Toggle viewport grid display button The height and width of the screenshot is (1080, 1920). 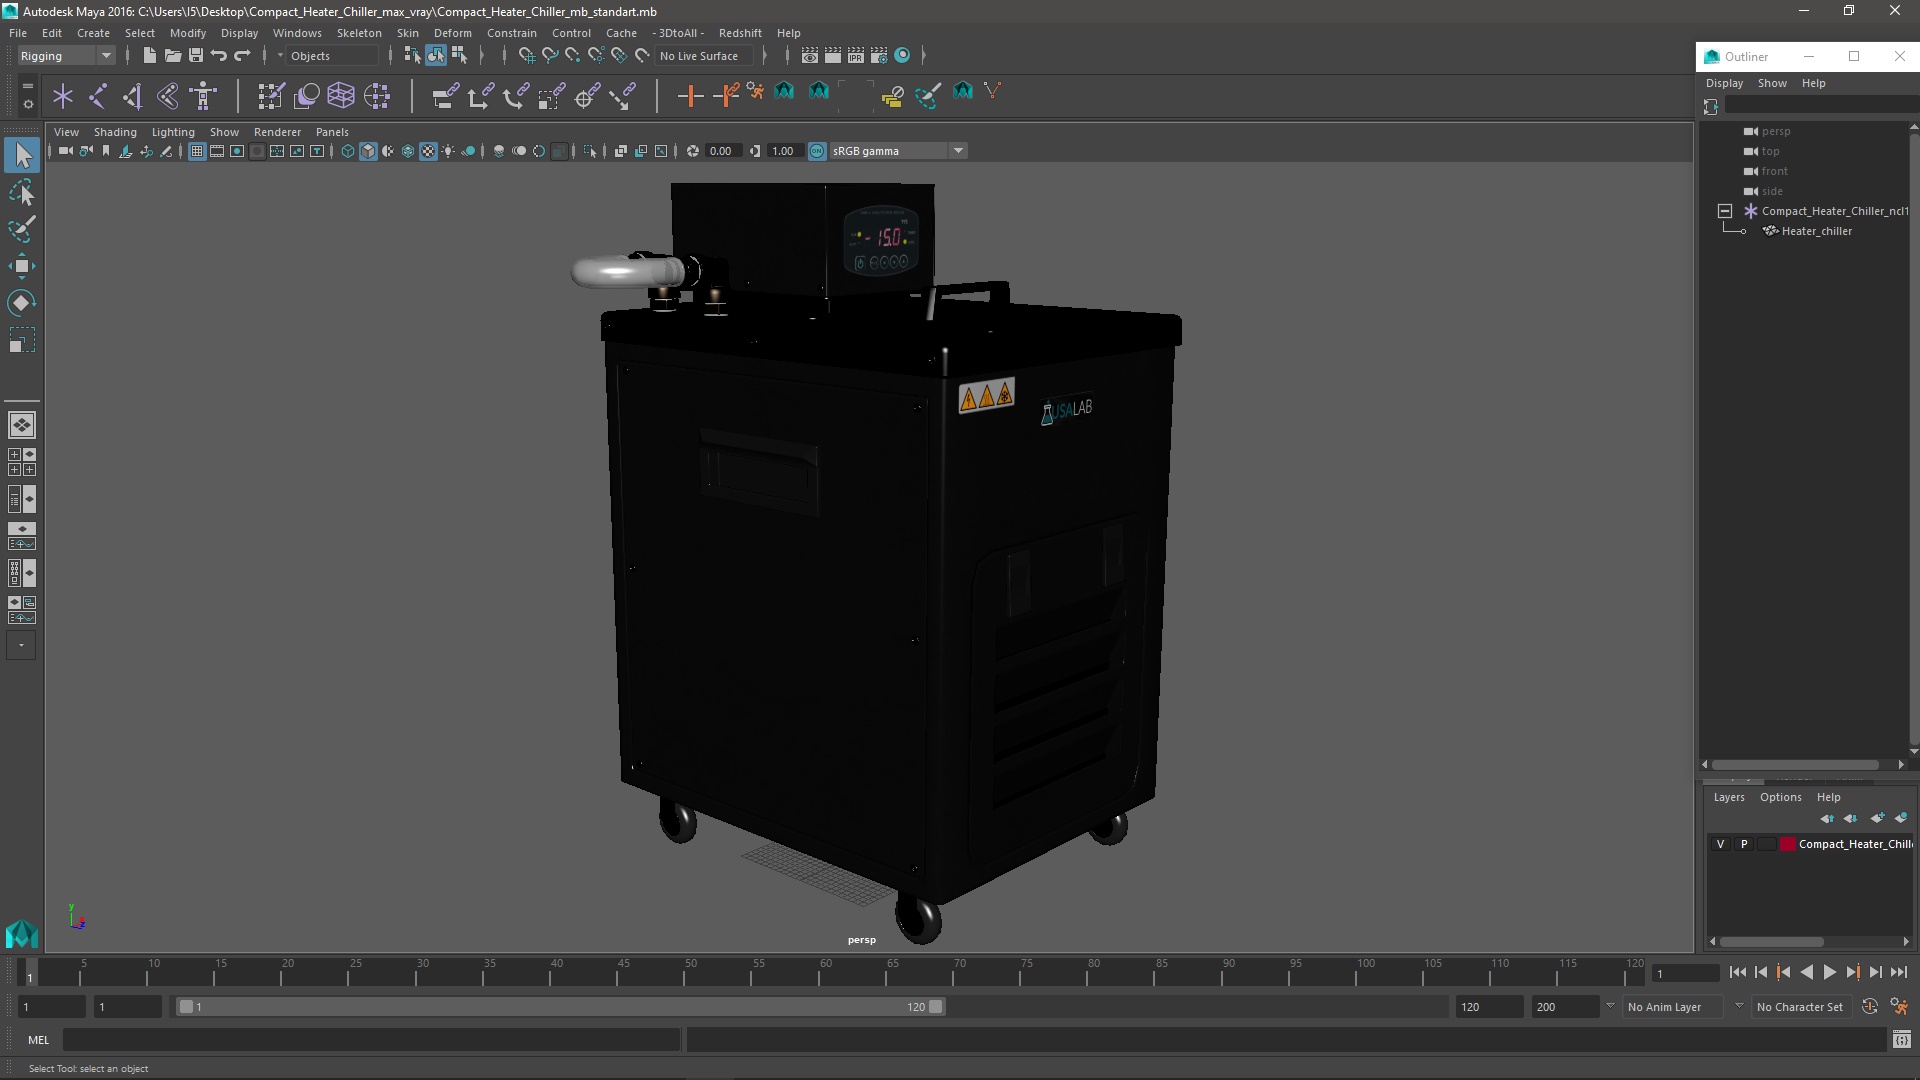pos(197,151)
